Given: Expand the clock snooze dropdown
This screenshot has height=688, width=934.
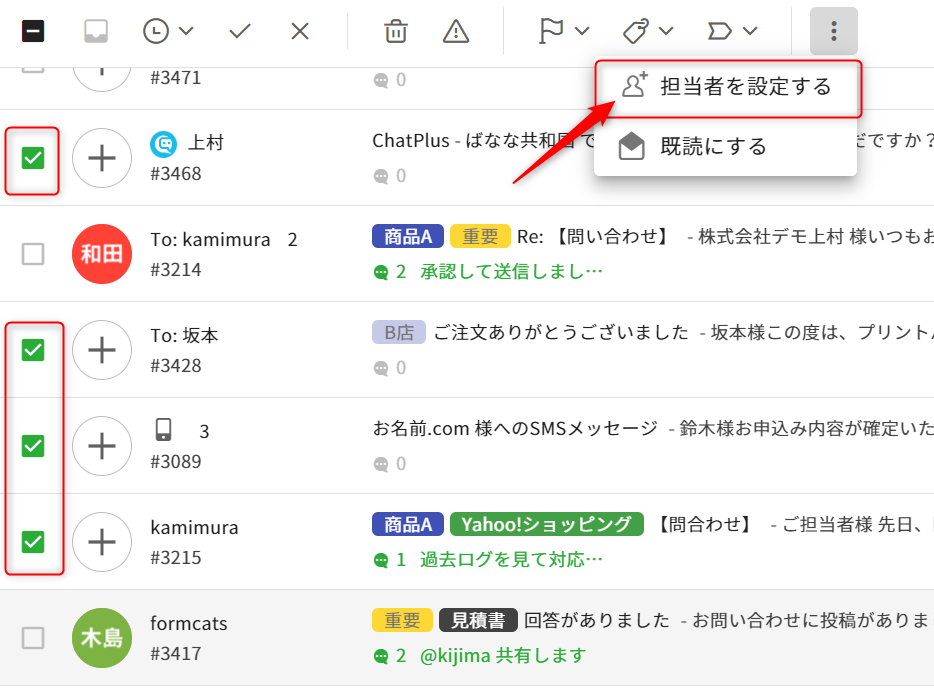Looking at the screenshot, I should [168, 31].
